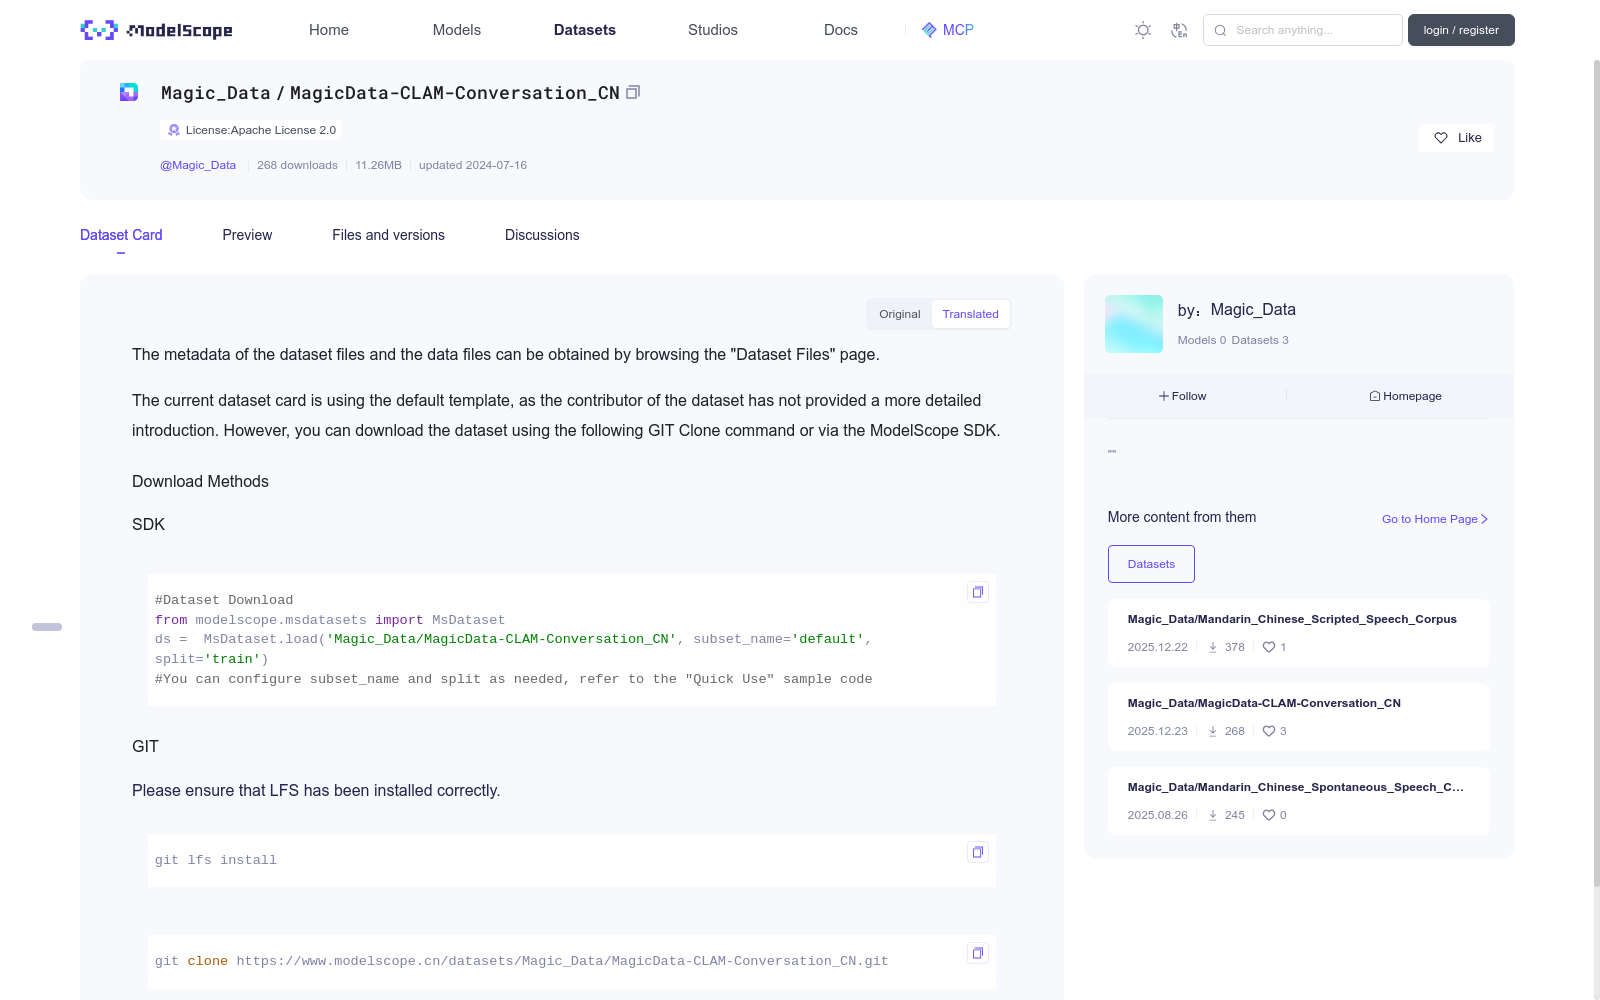Click the download icon on MagicData-CLAM-Conversation_CN card
Screen dimensions: 1600x1000
[x=1213, y=731]
